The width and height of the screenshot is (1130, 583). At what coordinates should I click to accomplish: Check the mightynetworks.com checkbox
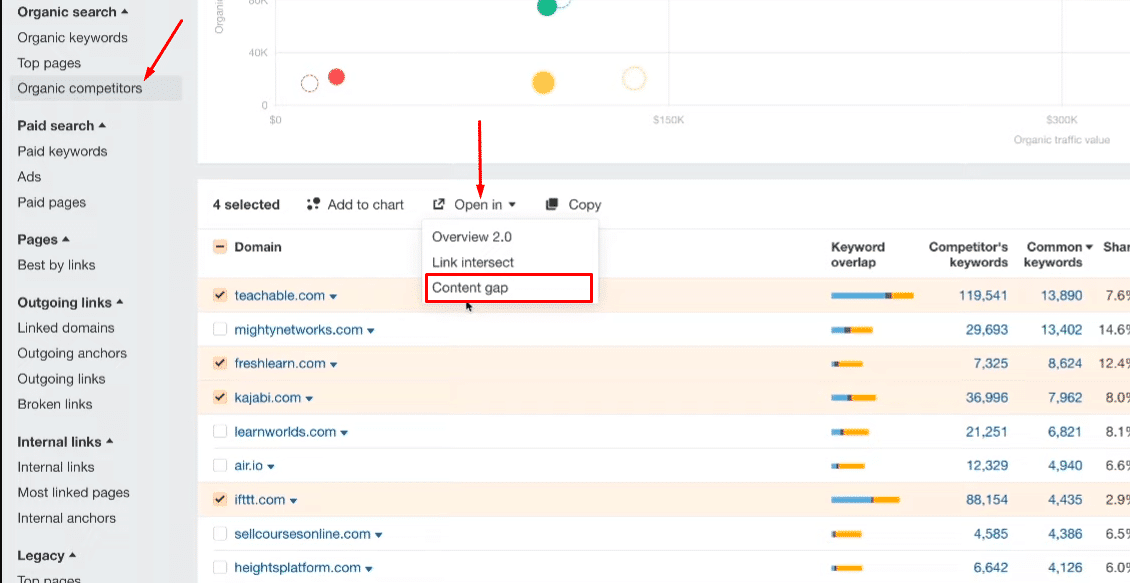(x=220, y=329)
